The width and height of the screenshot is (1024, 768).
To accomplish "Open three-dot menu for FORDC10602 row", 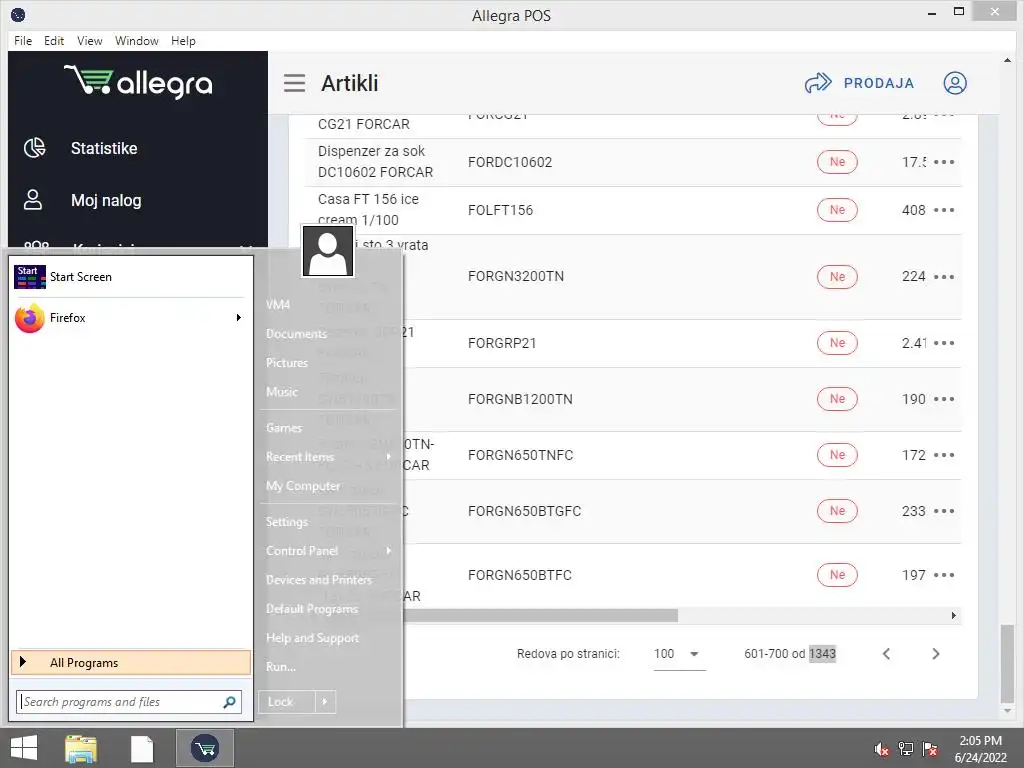I will pyautogui.click(x=944, y=162).
